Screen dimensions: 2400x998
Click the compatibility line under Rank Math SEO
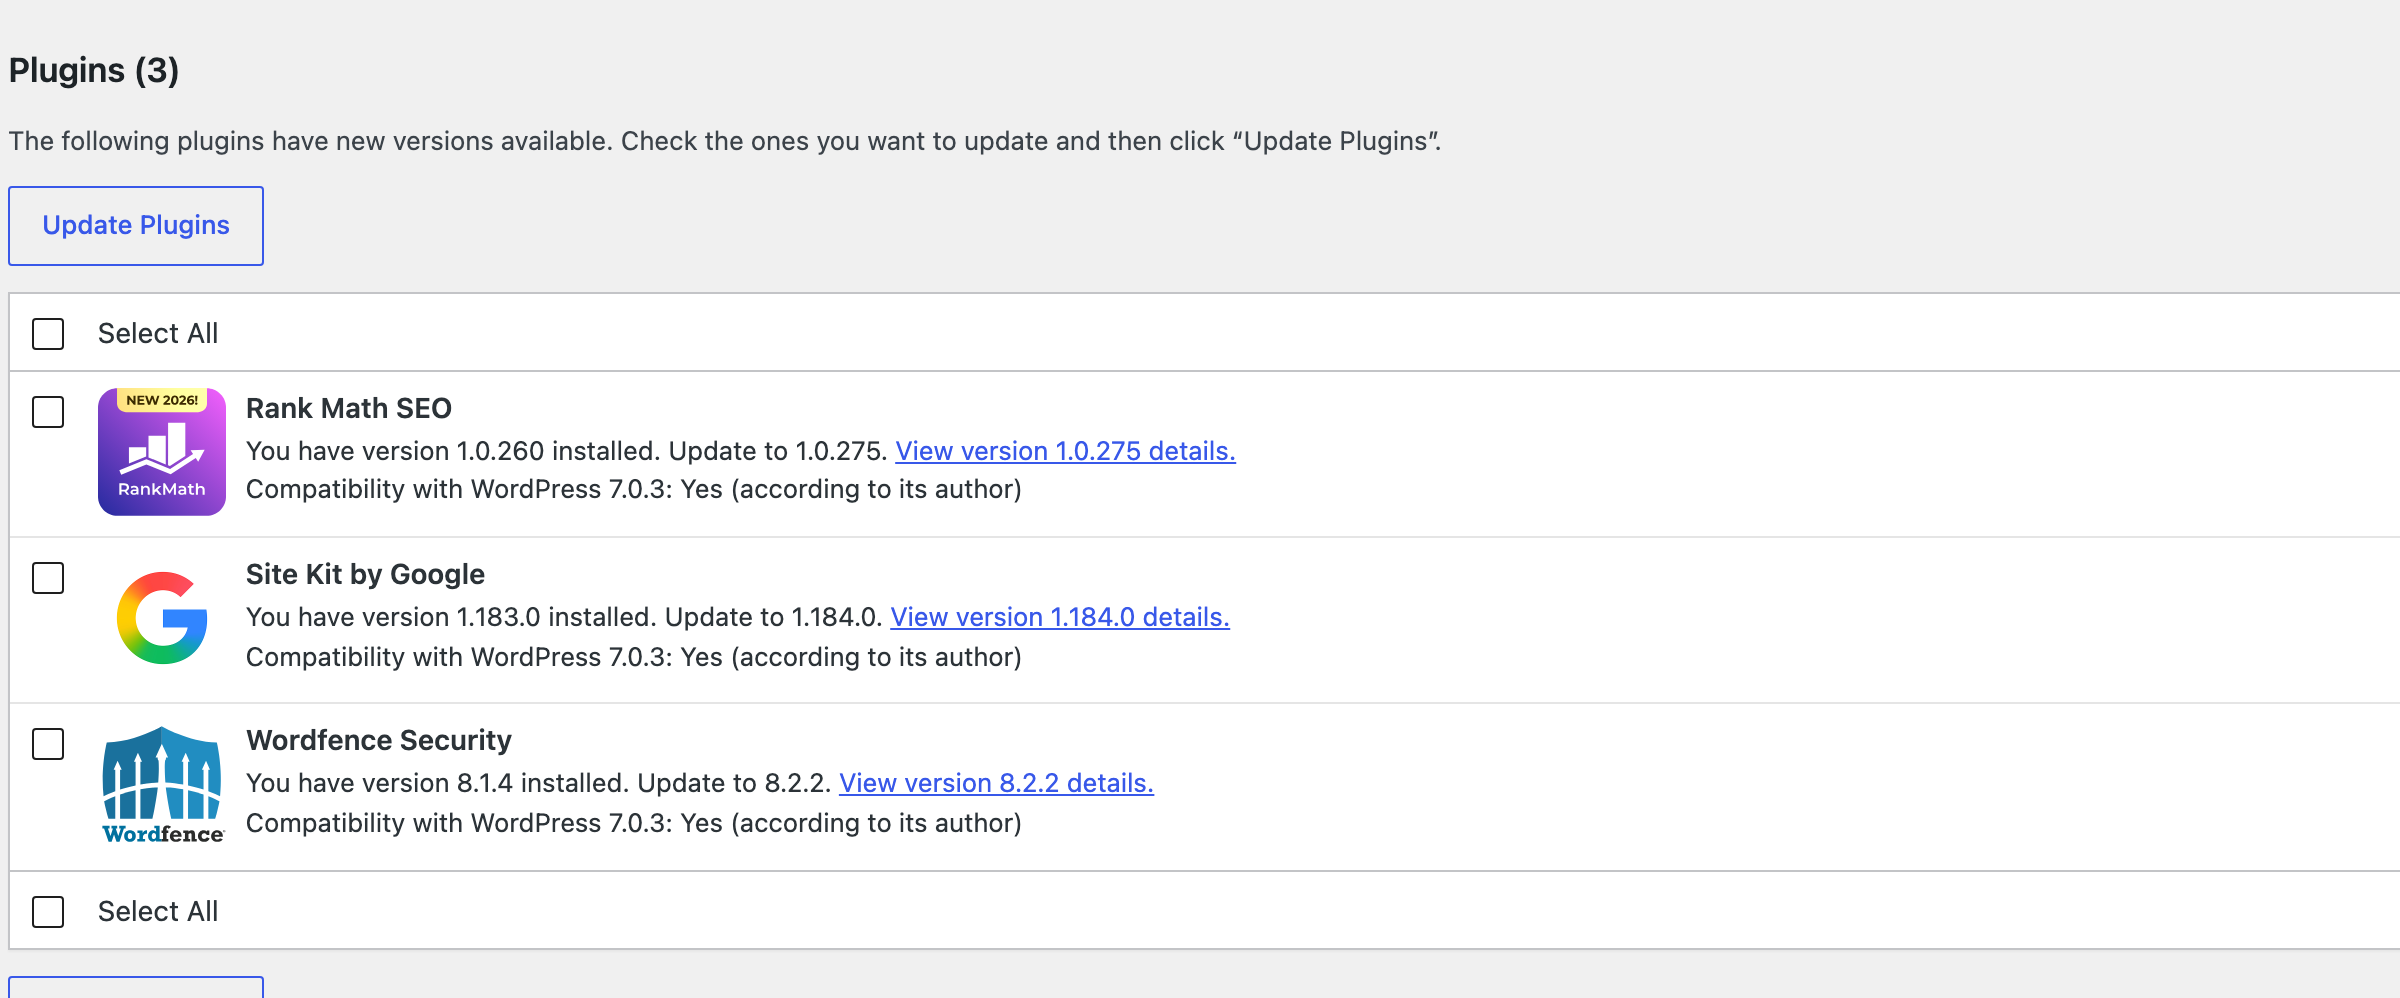point(634,489)
